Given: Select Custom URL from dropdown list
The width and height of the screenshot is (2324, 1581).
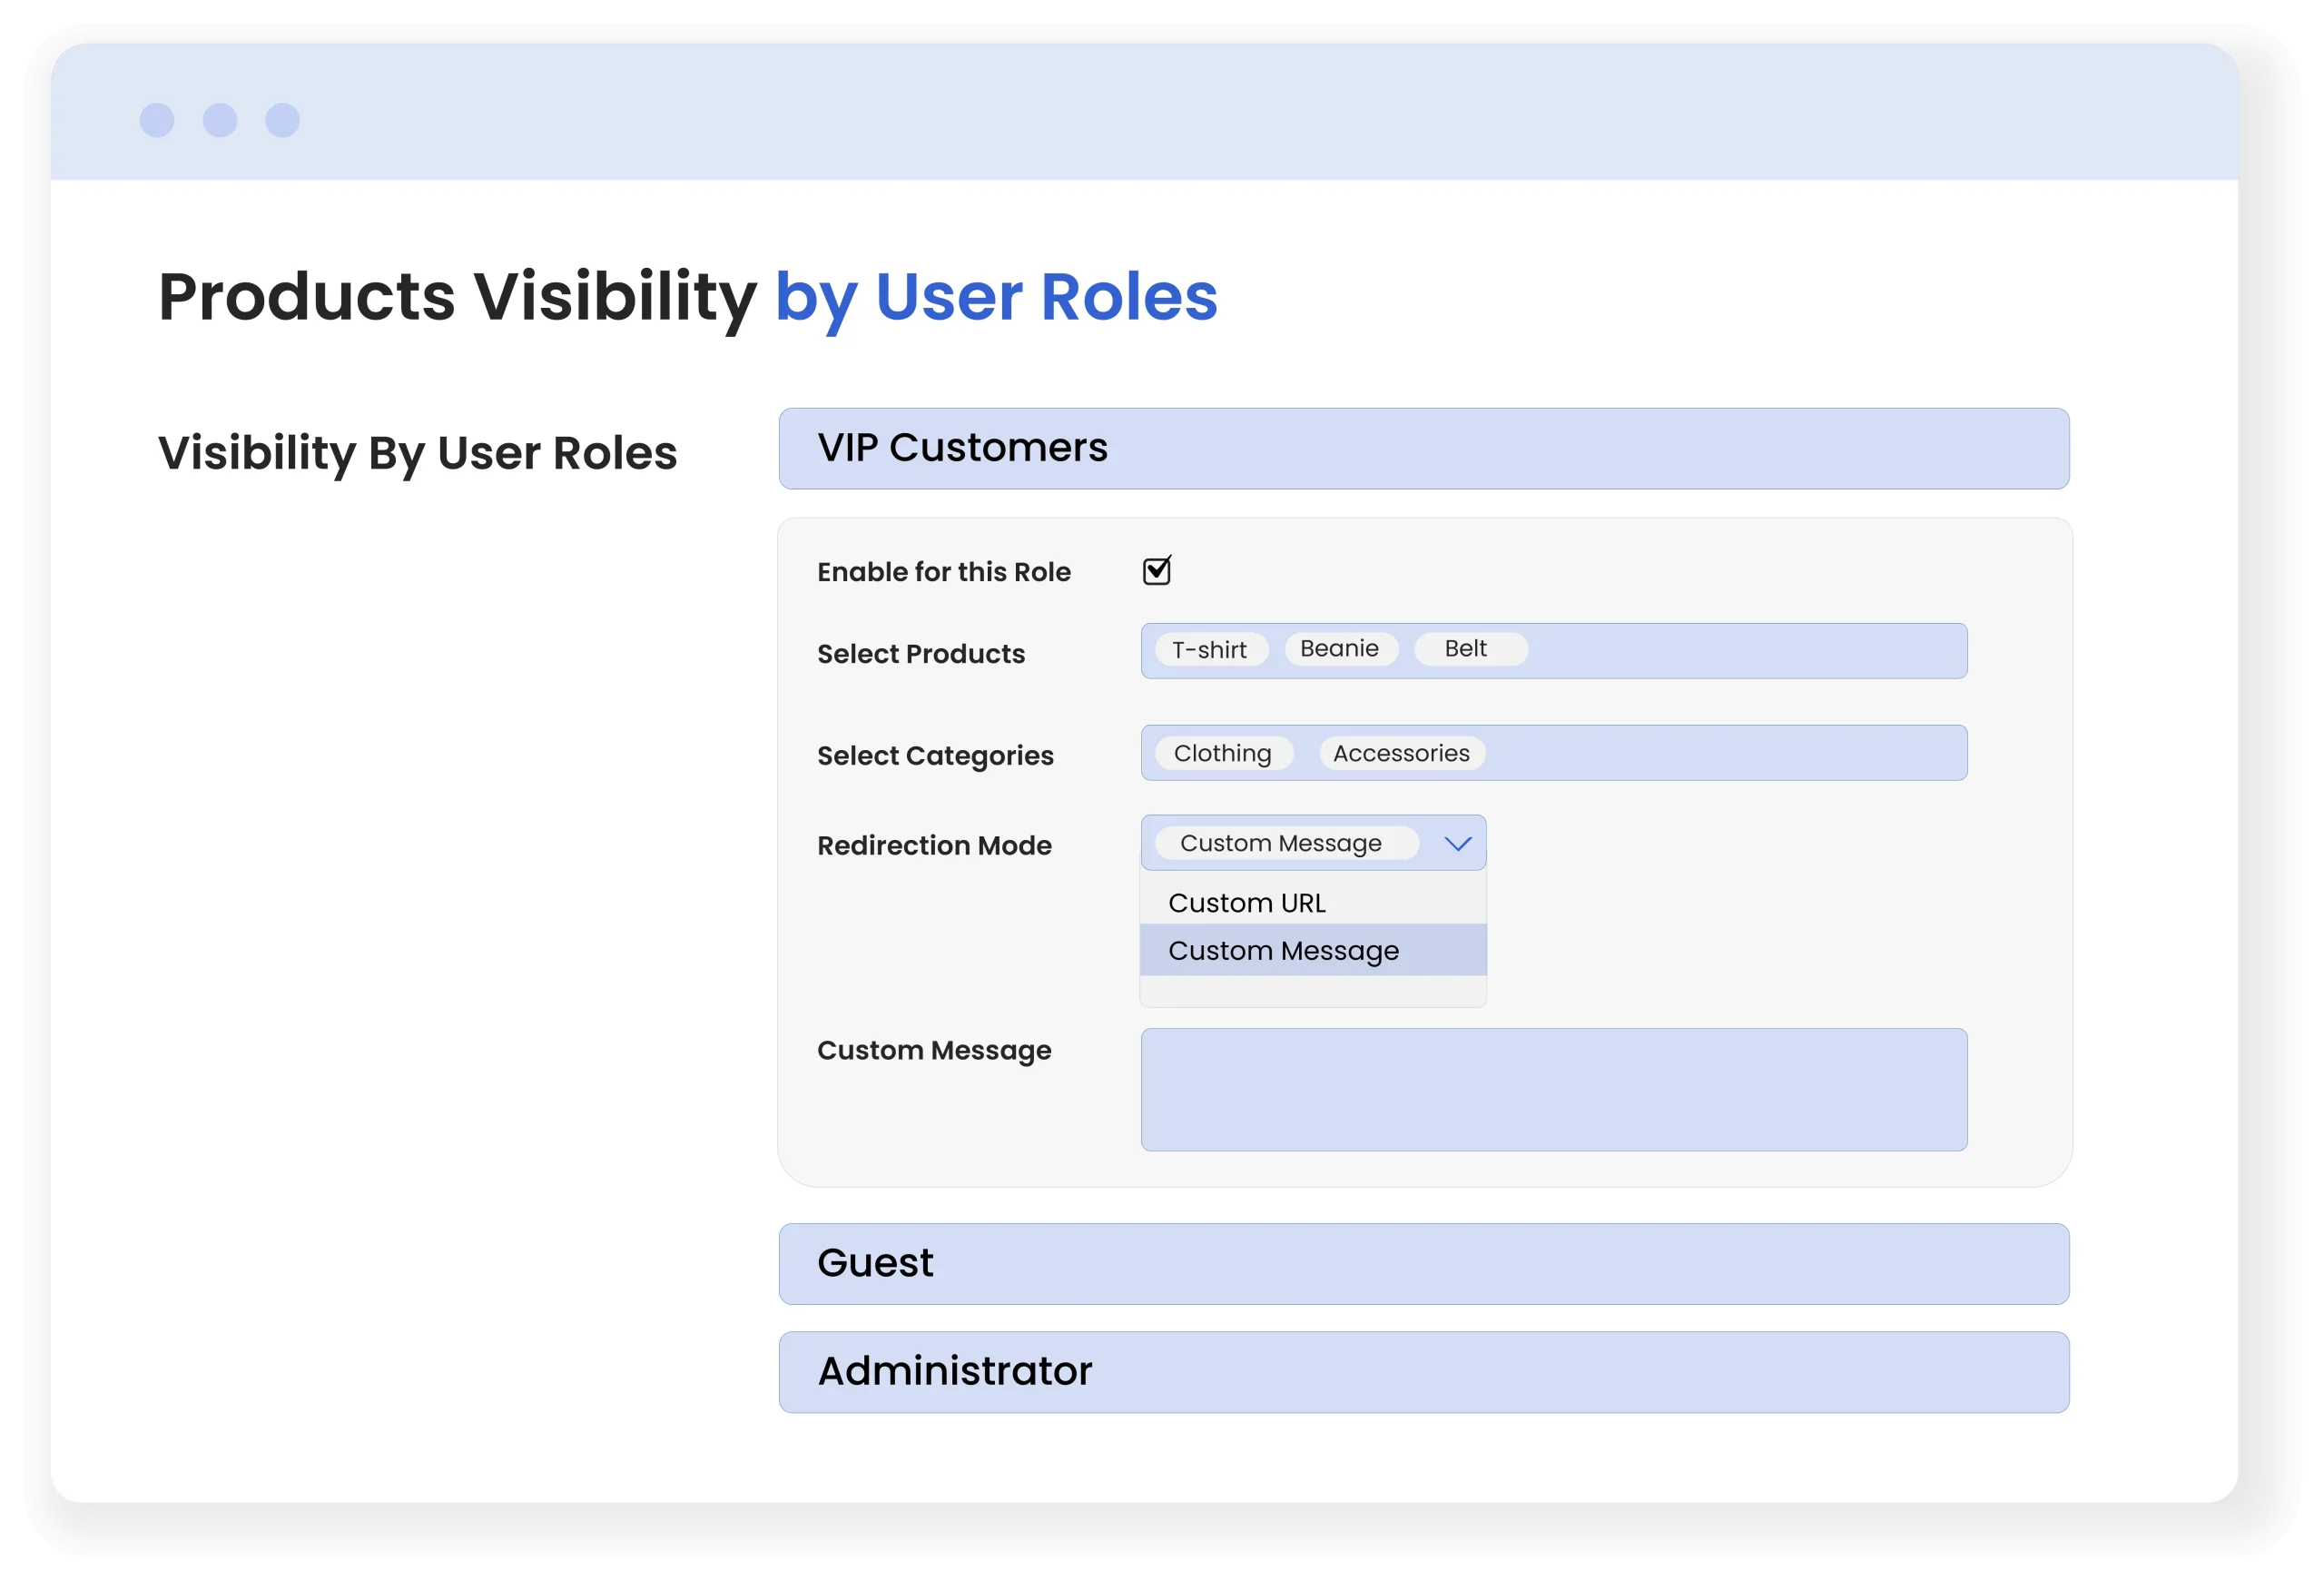Looking at the screenshot, I should tap(1247, 903).
